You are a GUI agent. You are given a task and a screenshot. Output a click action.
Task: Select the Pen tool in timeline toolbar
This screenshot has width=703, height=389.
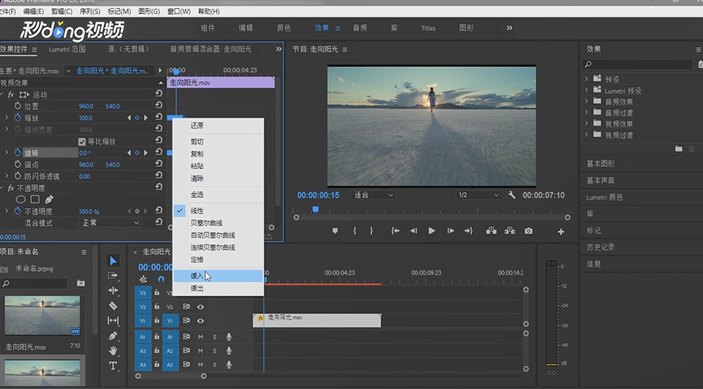tap(113, 336)
